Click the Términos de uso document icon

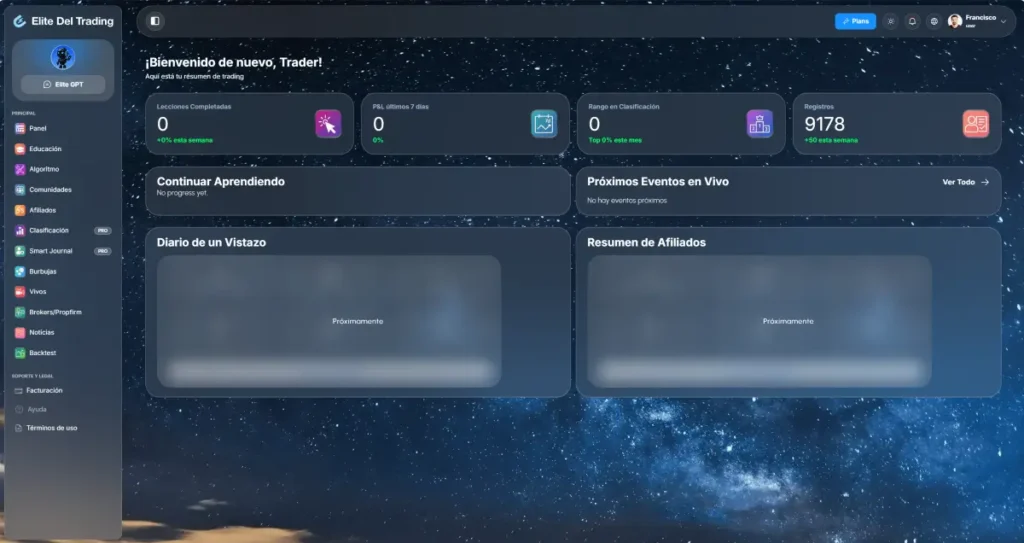tap(18, 428)
